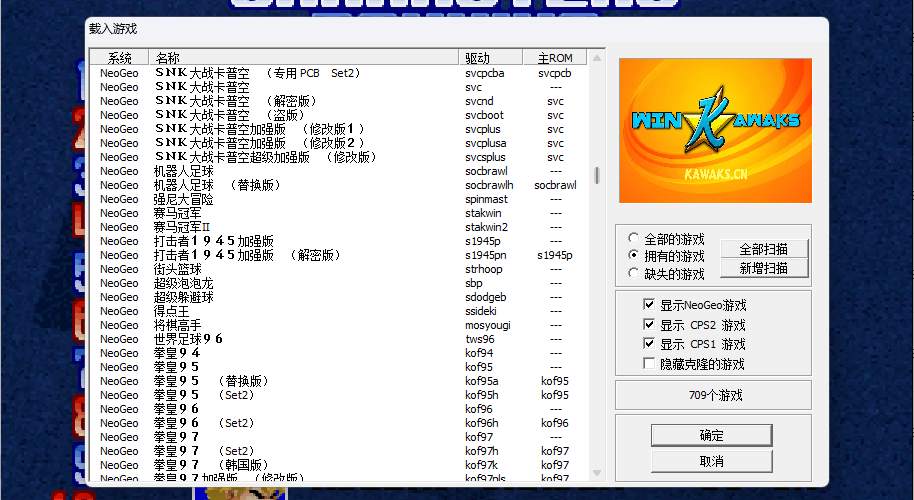
Task: Uncheck the 显示 CPS2 游戏 checkbox
Action: [x=650, y=325]
